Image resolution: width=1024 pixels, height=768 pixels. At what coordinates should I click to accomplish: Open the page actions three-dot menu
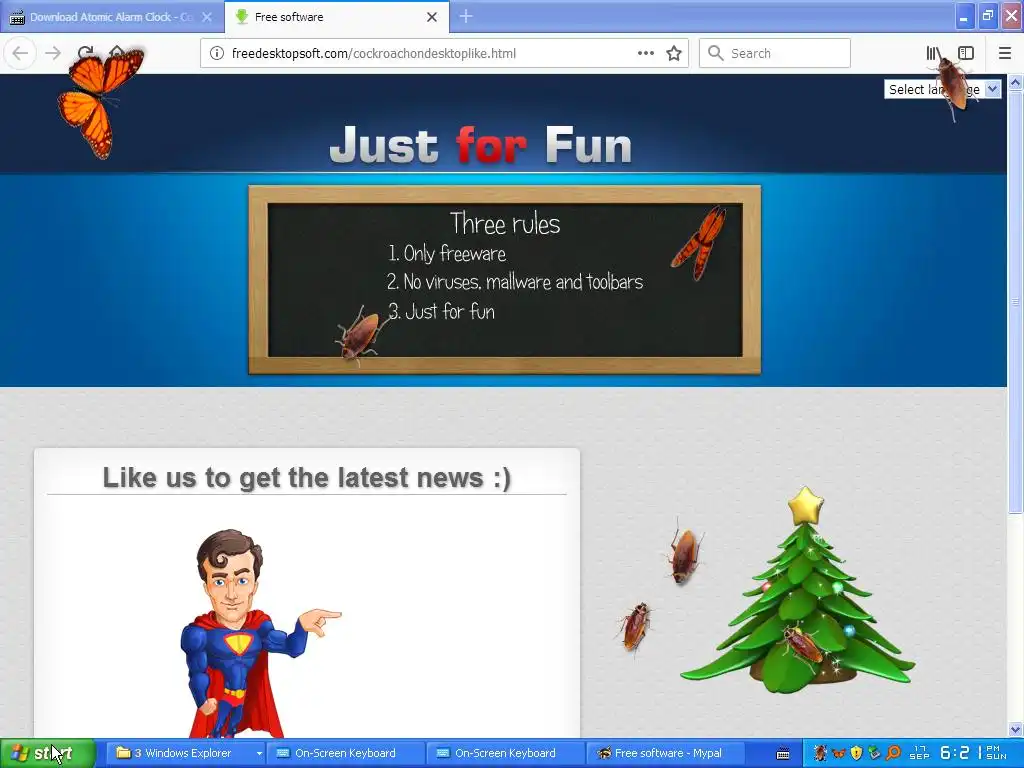[645, 53]
